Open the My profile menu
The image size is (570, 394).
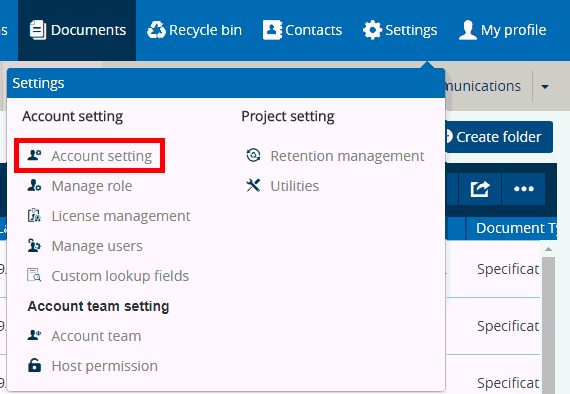click(x=502, y=30)
